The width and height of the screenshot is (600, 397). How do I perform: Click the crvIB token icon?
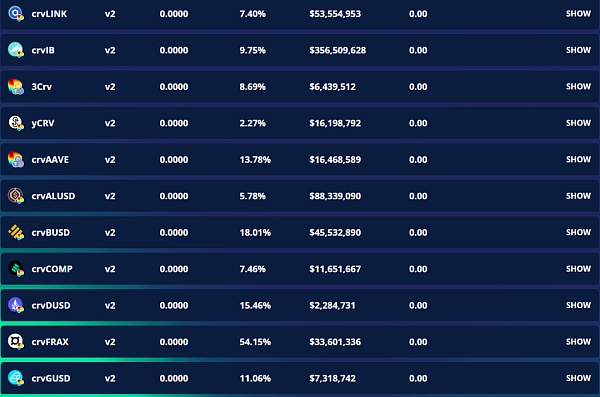click(16, 50)
